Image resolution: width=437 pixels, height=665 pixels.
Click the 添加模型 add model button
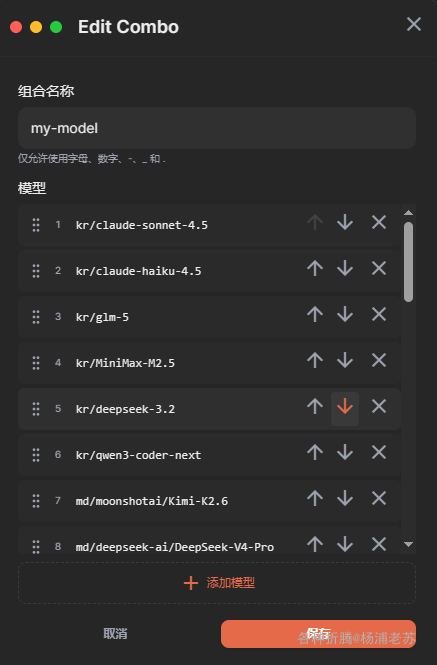tap(217, 583)
